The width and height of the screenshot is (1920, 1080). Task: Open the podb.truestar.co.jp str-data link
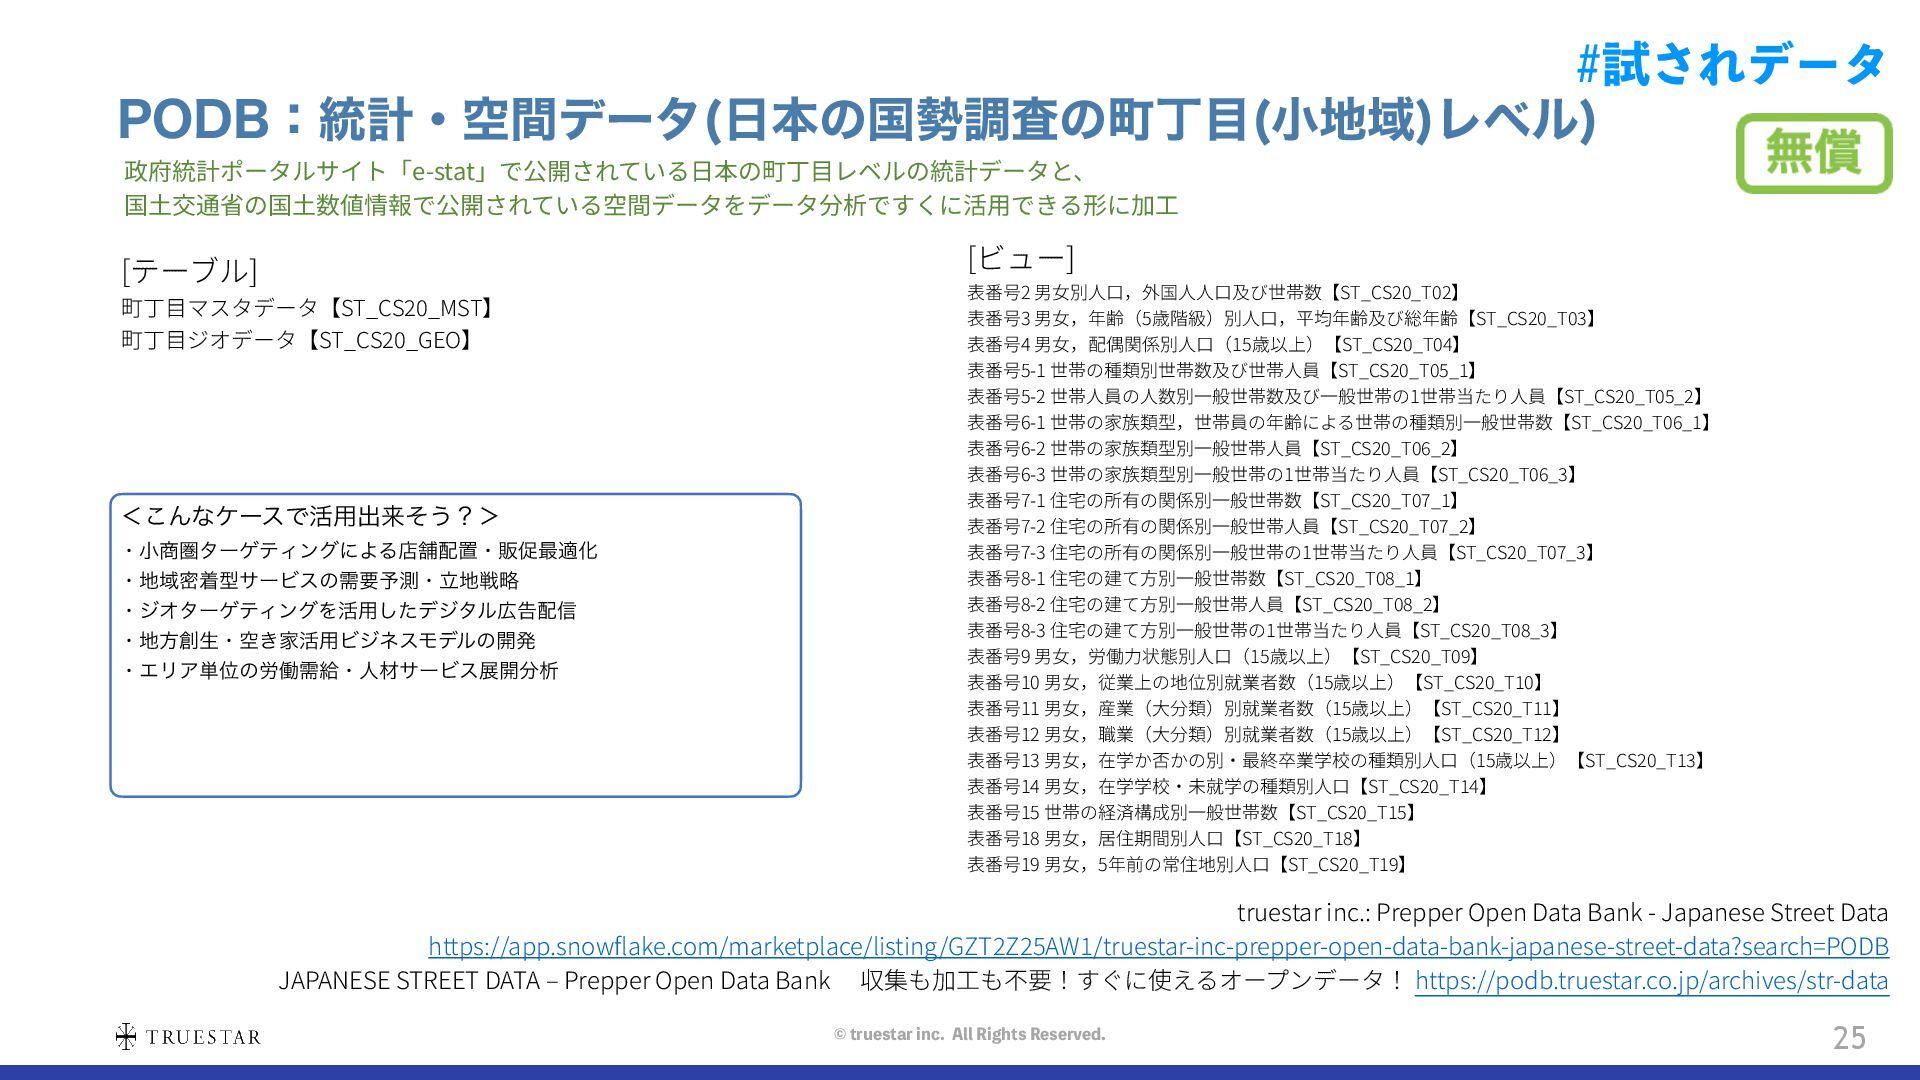tap(1651, 981)
